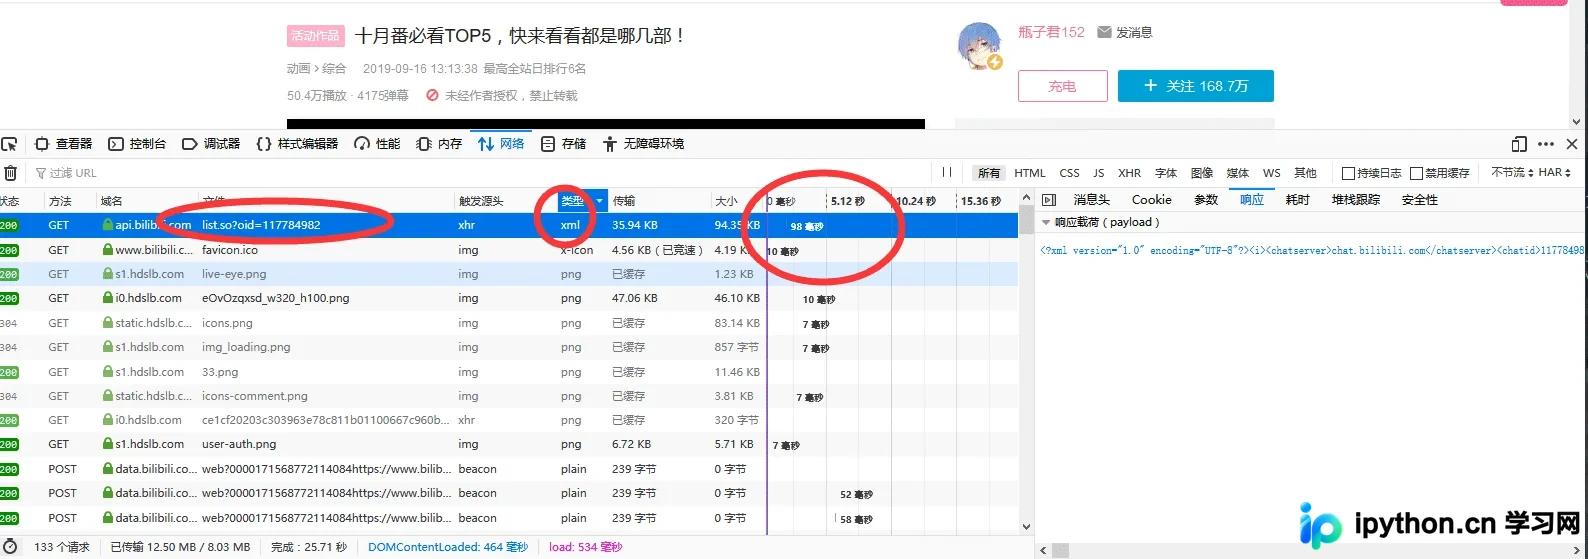This screenshot has width=1588, height=559.
Task: Close the developer tools panel
Action: [1572, 144]
